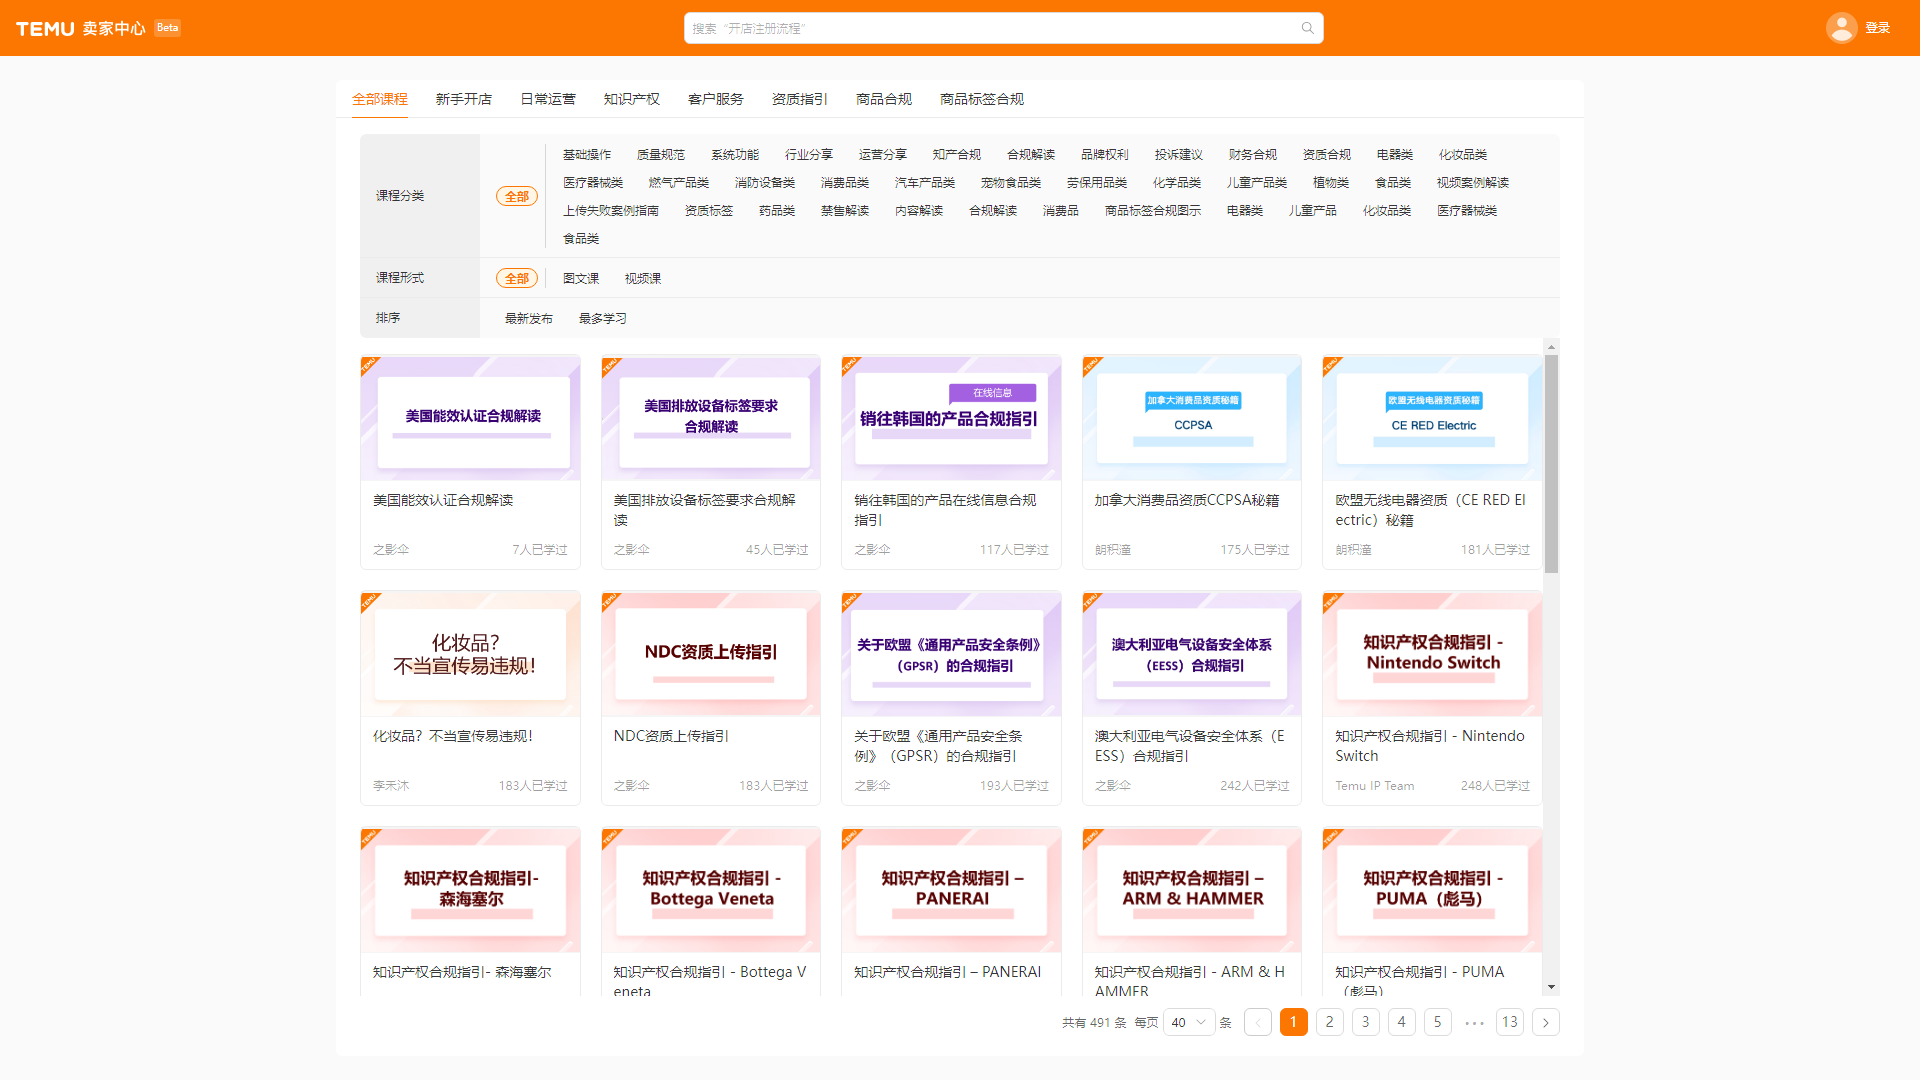Click scrollbar up arrow in course list

(x=1551, y=347)
